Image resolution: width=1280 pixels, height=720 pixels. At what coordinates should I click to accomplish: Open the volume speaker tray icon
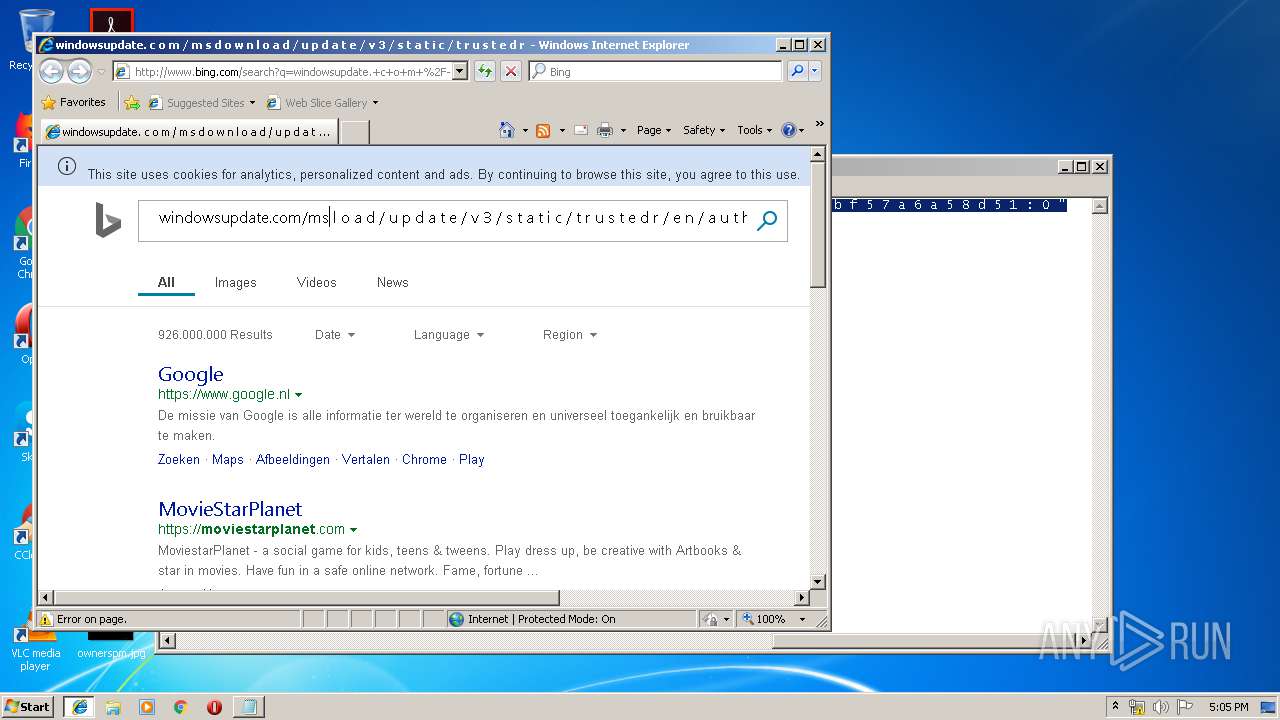click(x=1161, y=707)
